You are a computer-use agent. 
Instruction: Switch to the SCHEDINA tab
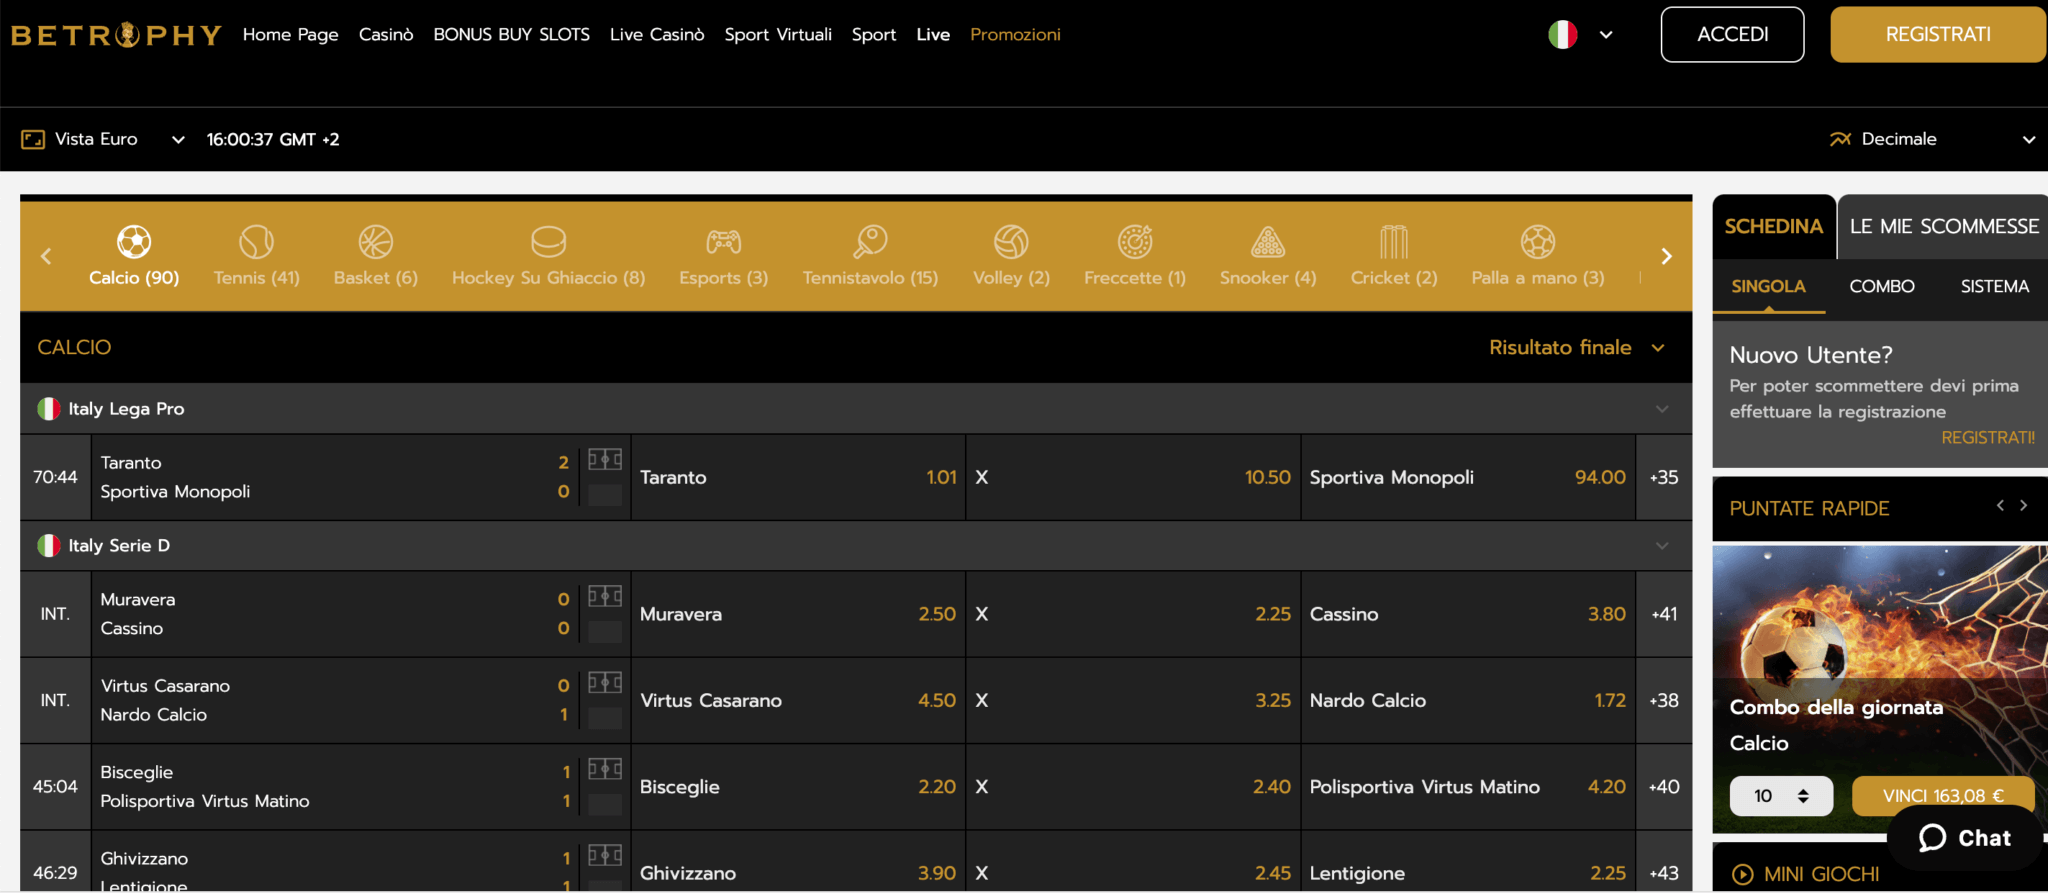pyautogui.click(x=1774, y=227)
